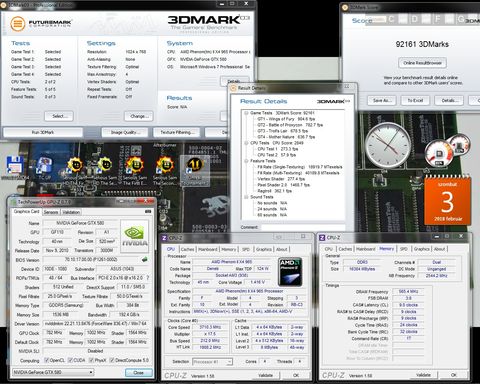The width and height of the screenshot is (480, 384).
Task: Launch the Unreal Tournament desktop shortcut
Action: 195,165
